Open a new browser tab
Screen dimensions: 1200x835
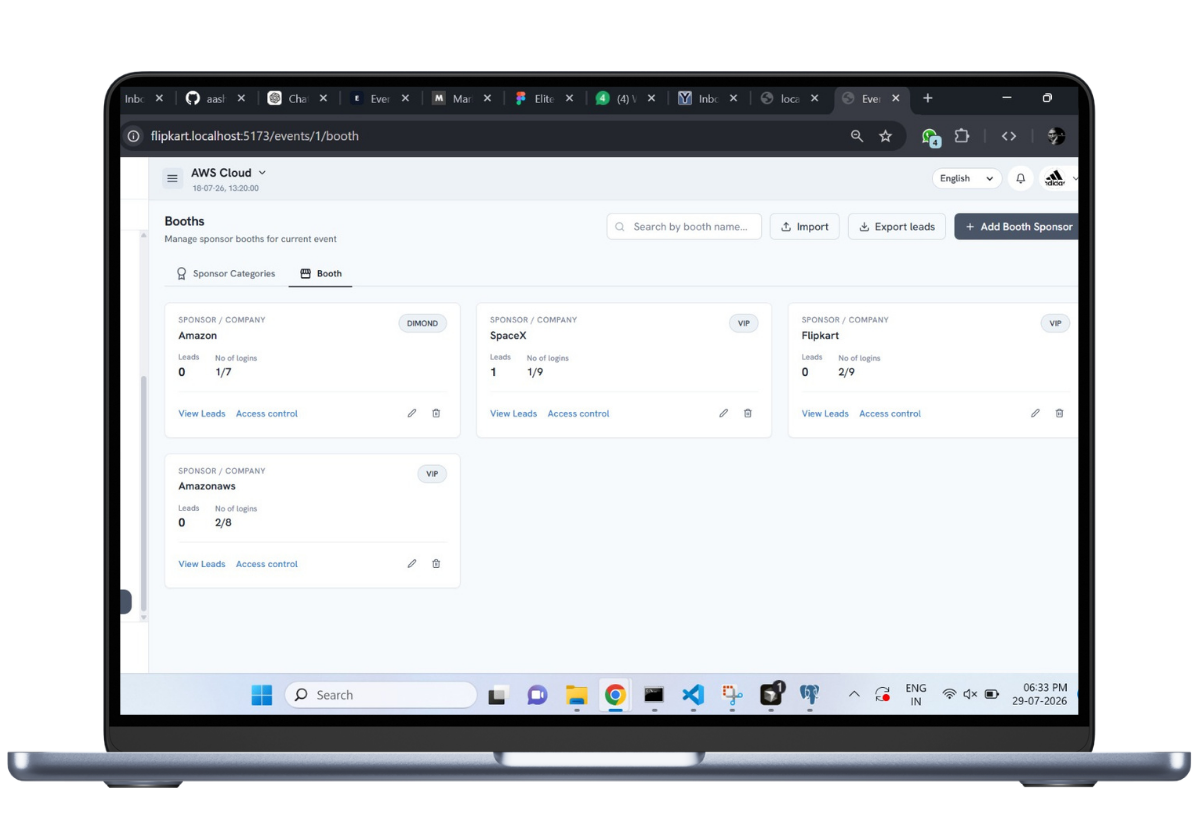[x=928, y=98]
